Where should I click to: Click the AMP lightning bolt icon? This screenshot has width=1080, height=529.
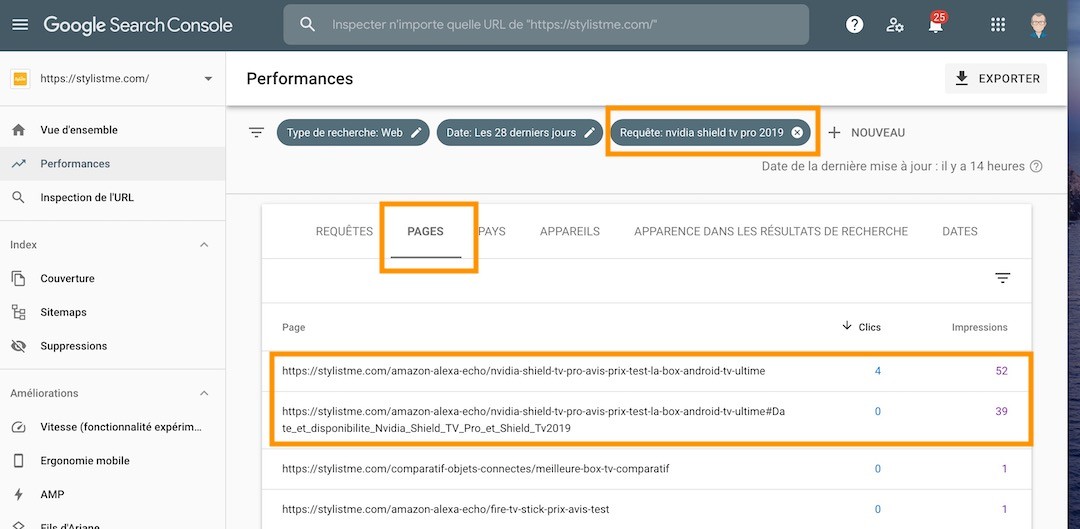coord(19,495)
